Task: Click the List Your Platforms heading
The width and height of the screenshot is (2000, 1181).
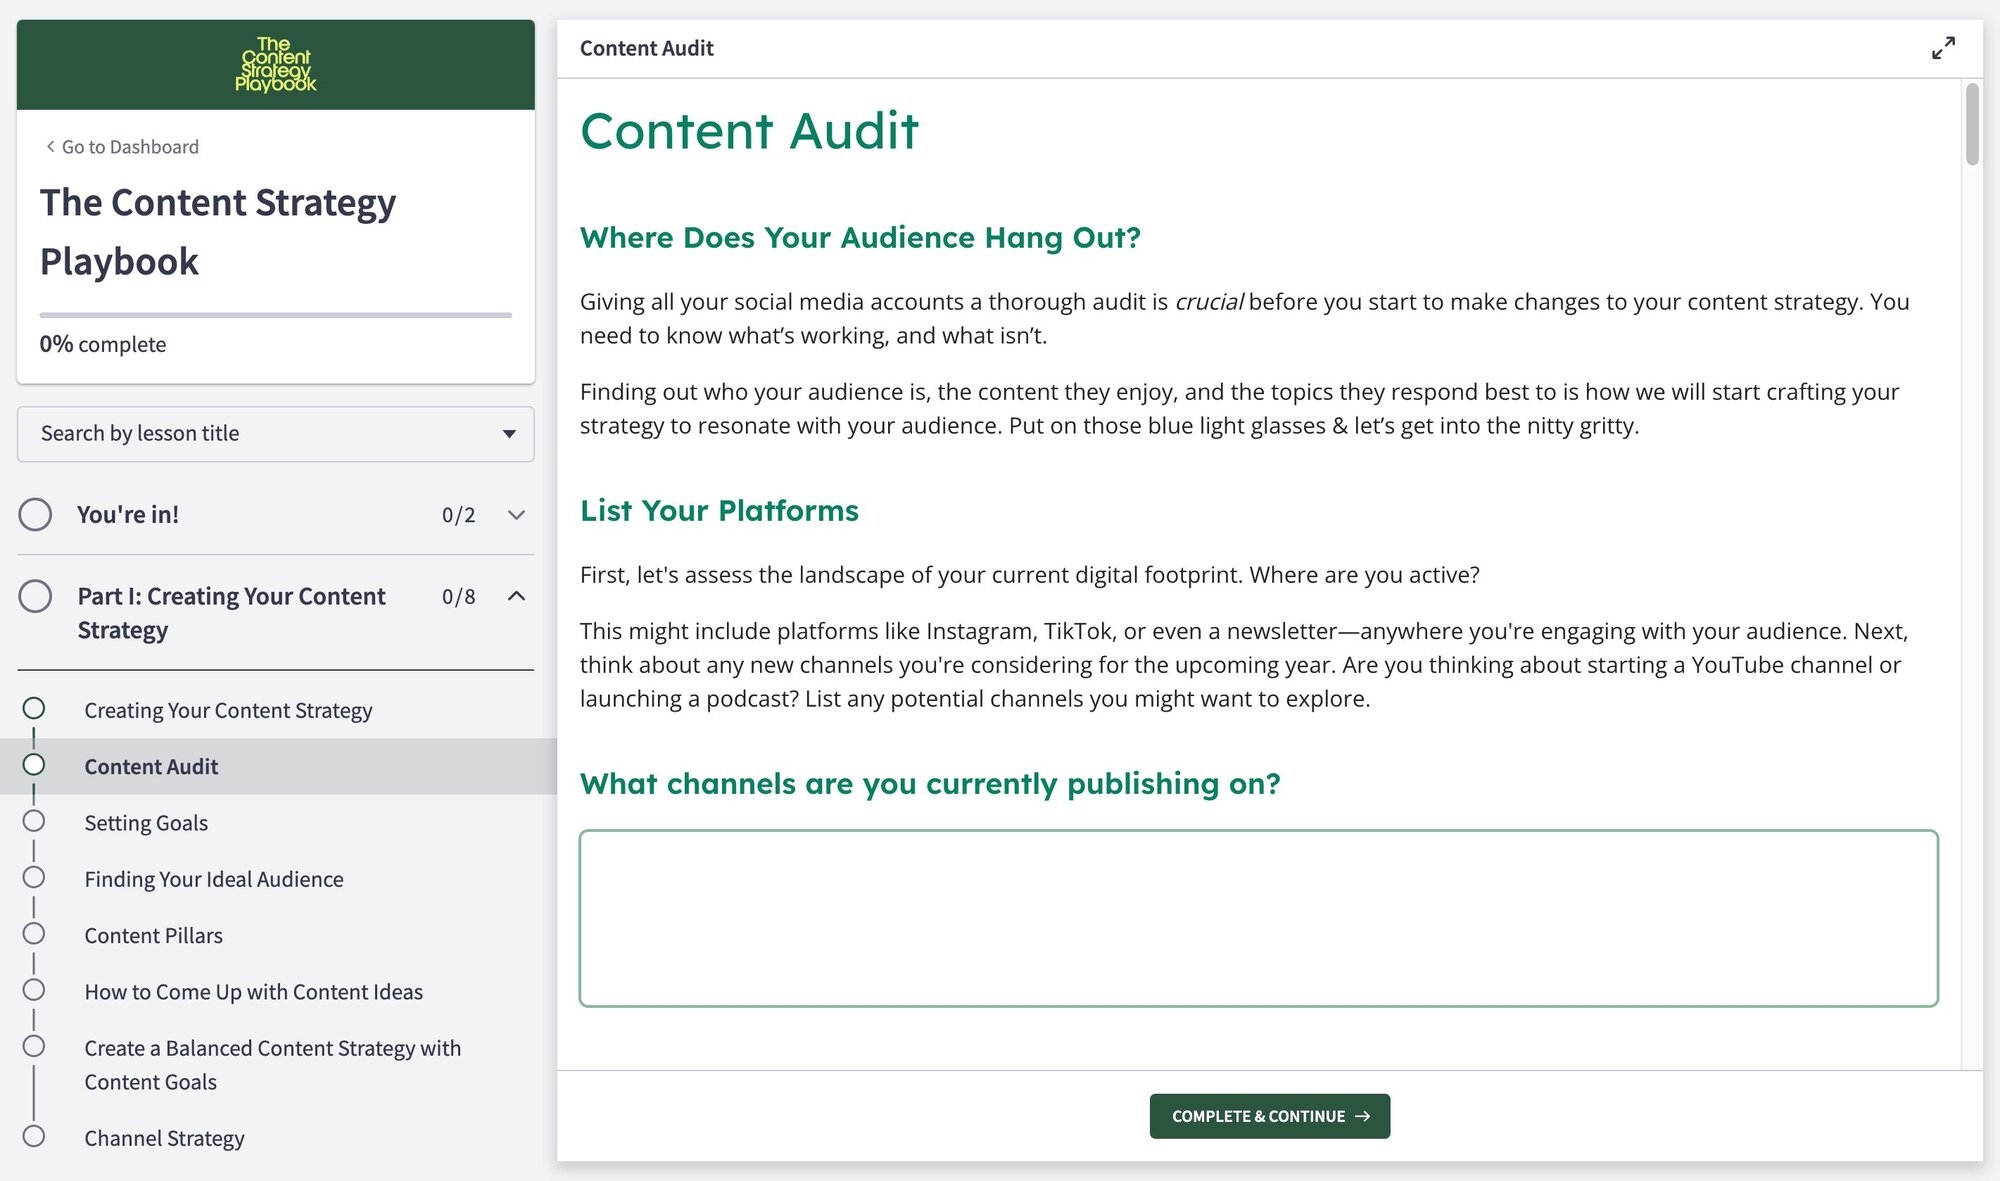Action: point(719,511)
